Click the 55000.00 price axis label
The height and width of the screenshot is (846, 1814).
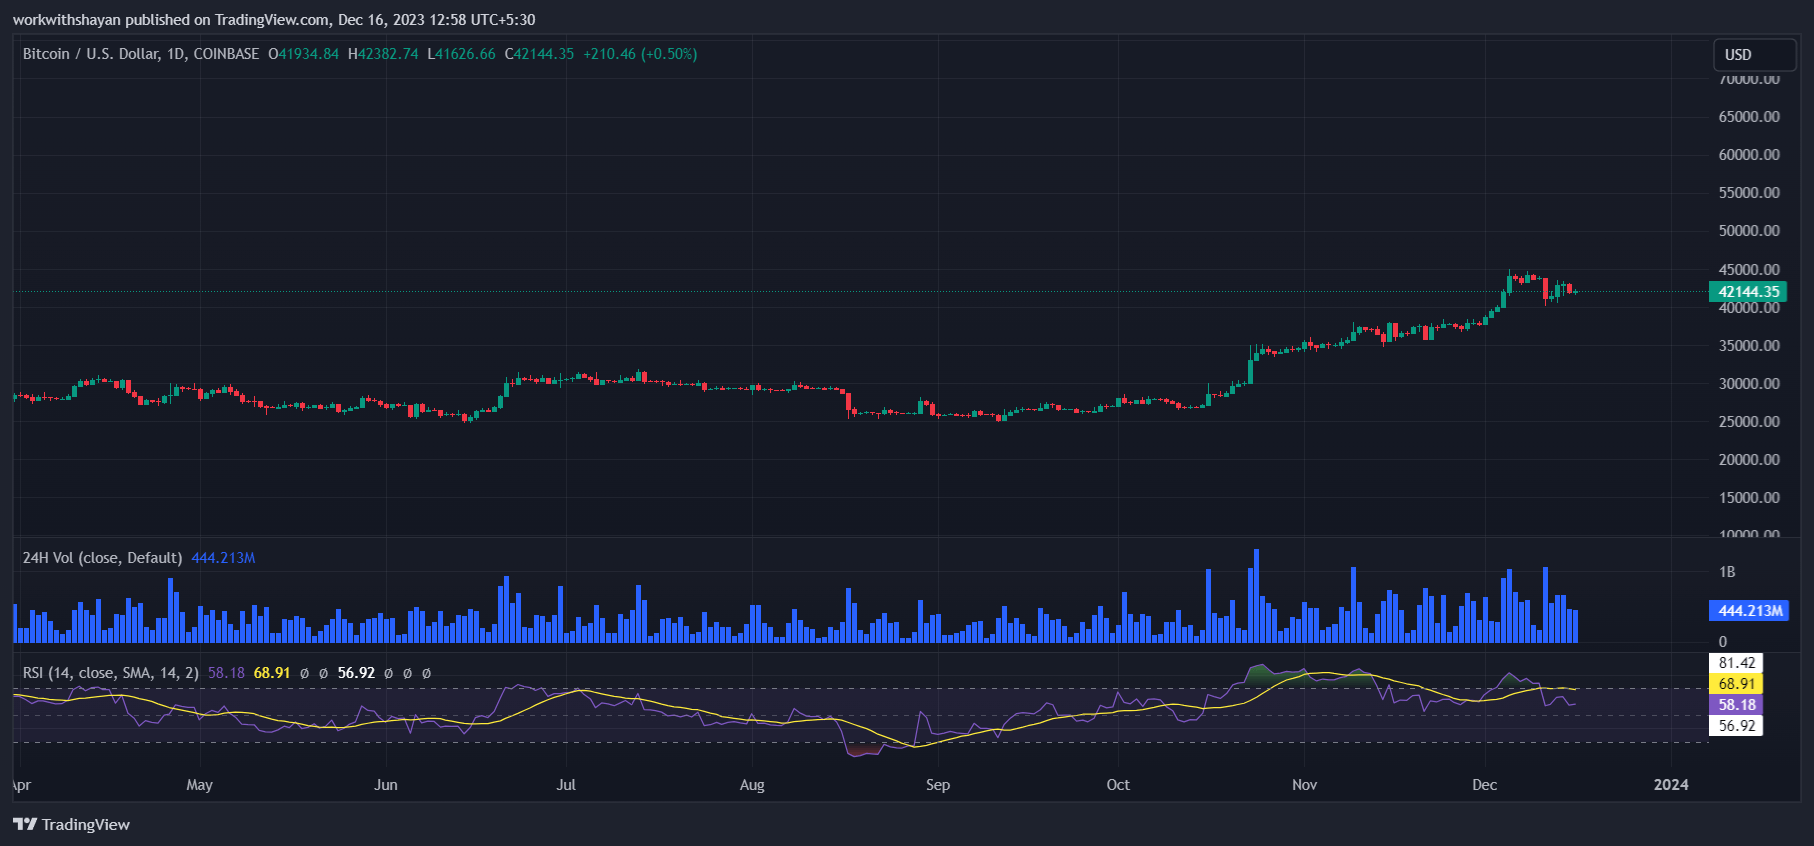[1749, 193]
